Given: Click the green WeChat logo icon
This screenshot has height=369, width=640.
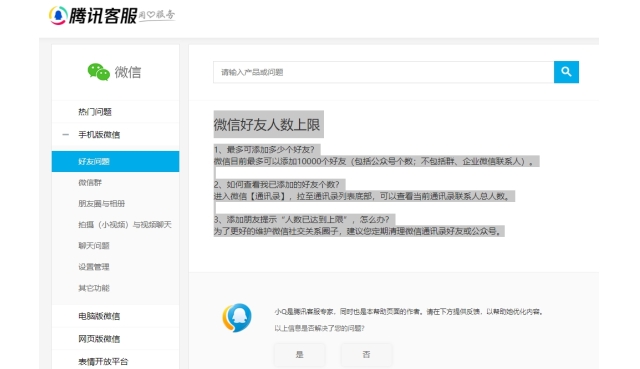Looking at the screenshot, I should pyautogui.click(x=98, y=72).
